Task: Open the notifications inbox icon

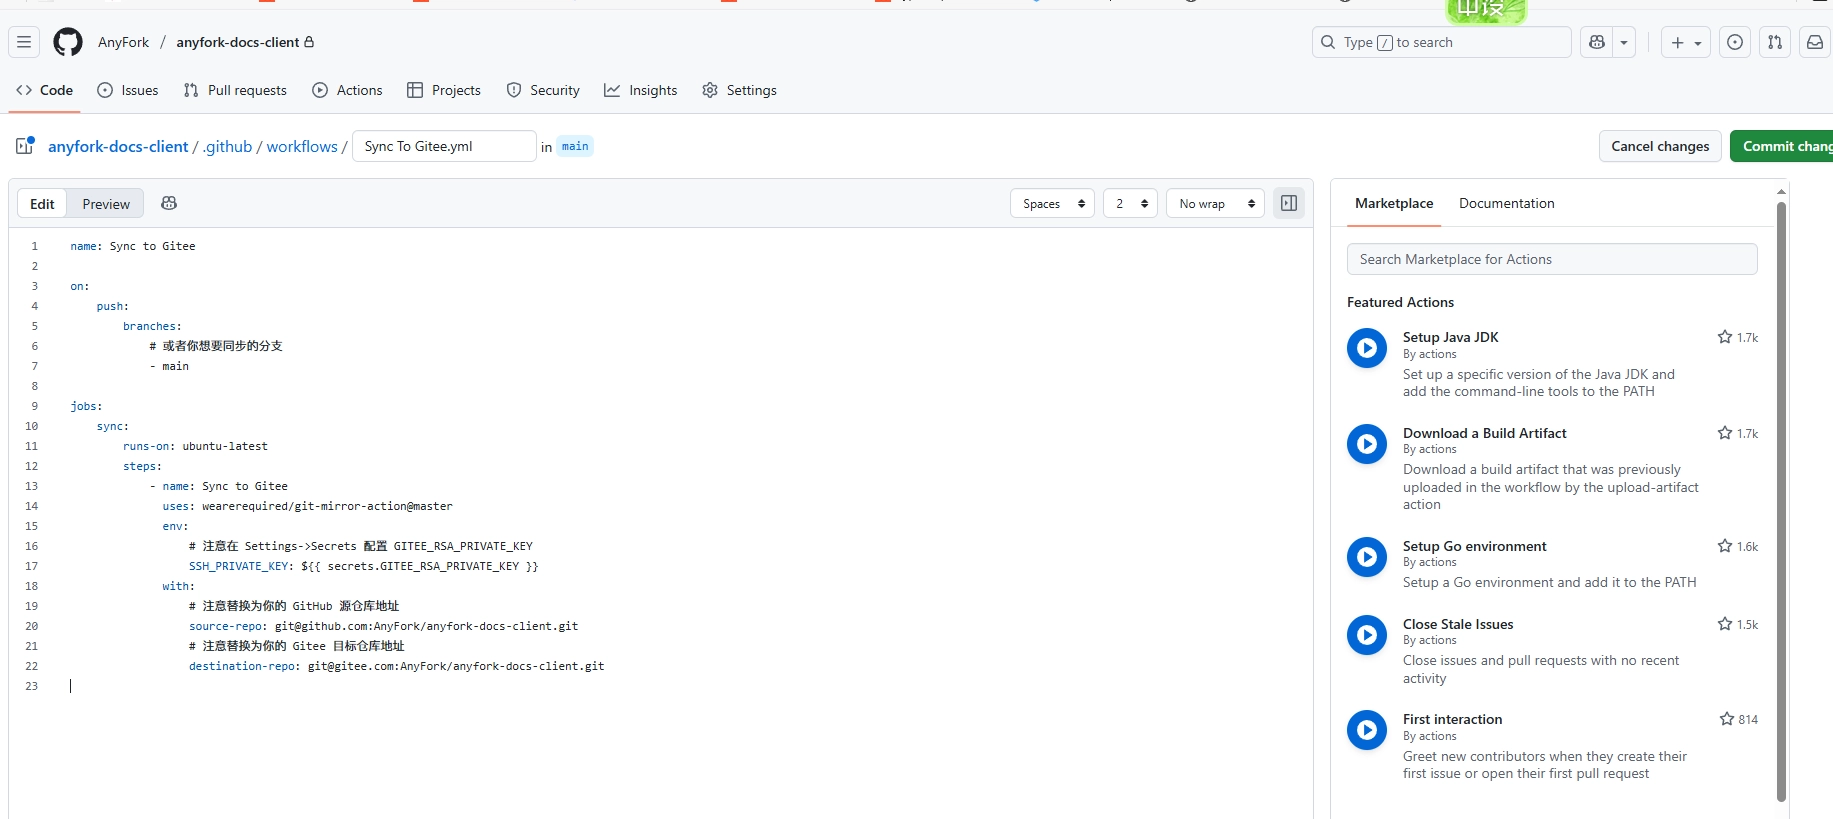Action: [1814, 42]
